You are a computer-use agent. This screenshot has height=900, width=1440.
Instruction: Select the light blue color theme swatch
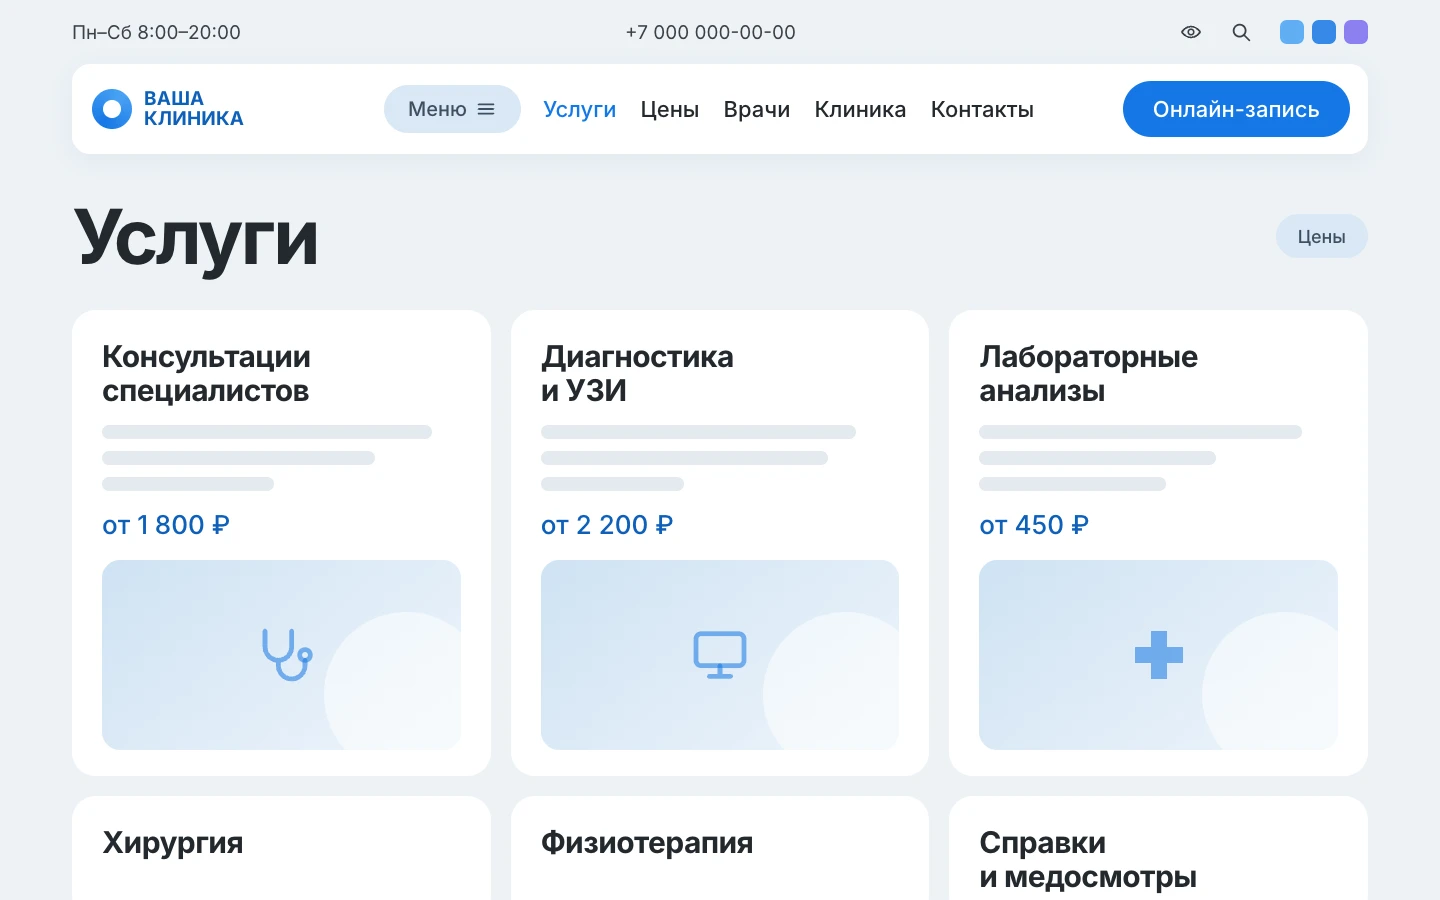(1292, 32)
